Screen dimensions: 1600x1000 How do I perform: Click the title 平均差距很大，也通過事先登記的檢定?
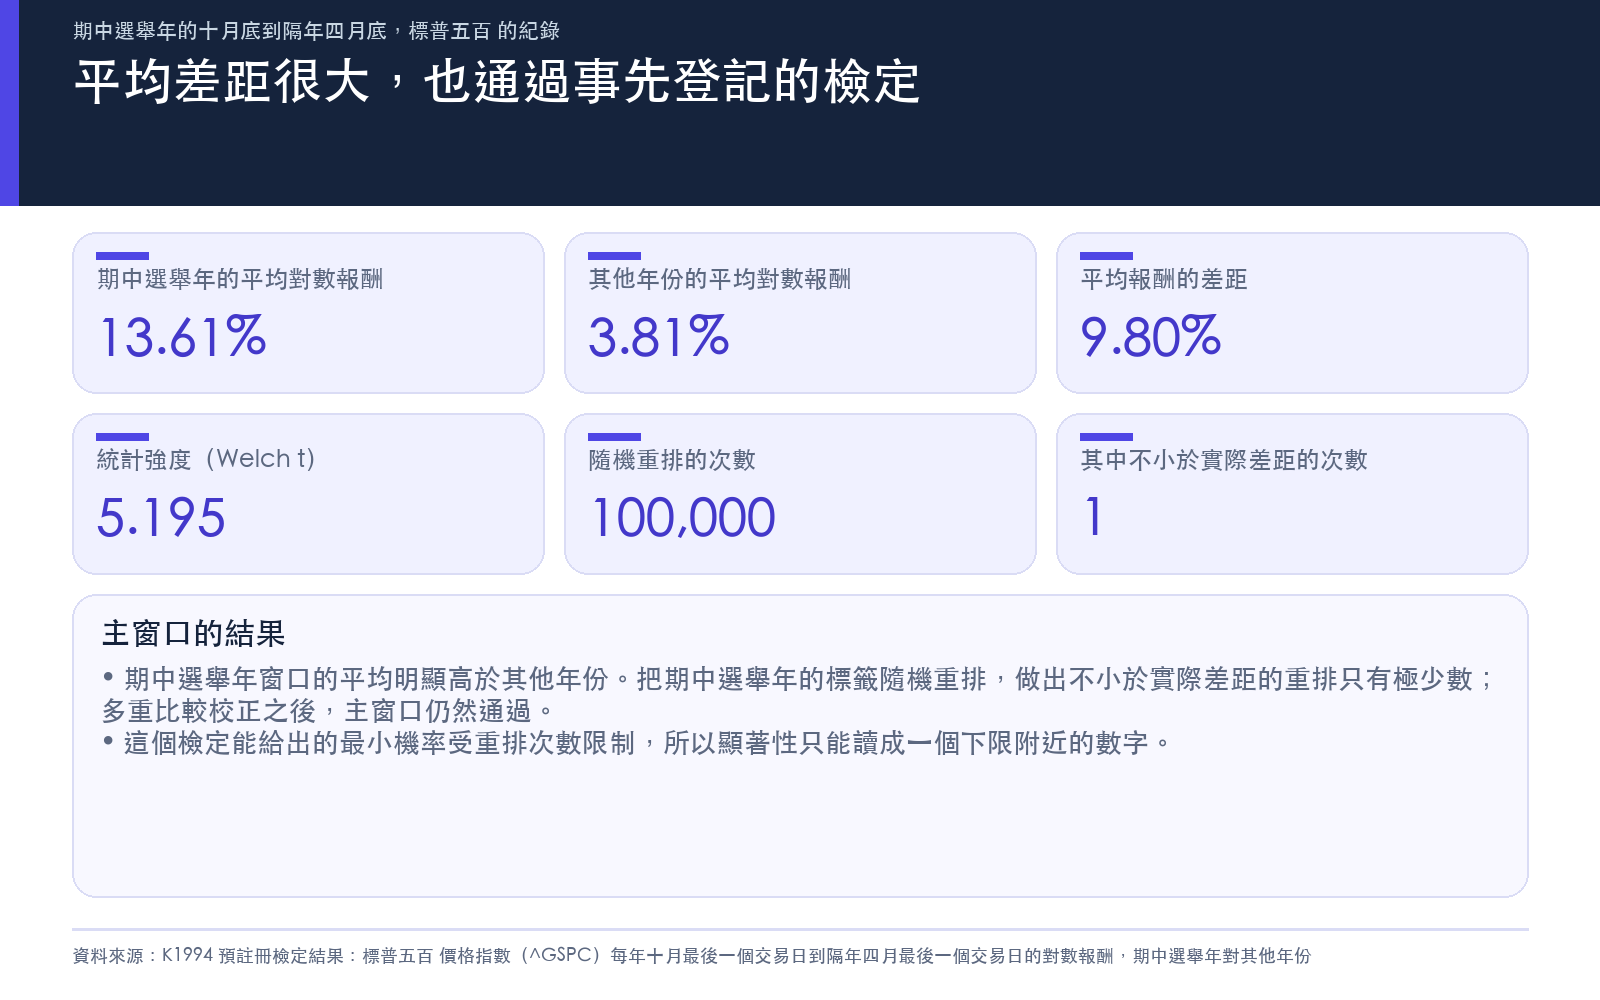point(497,82)
